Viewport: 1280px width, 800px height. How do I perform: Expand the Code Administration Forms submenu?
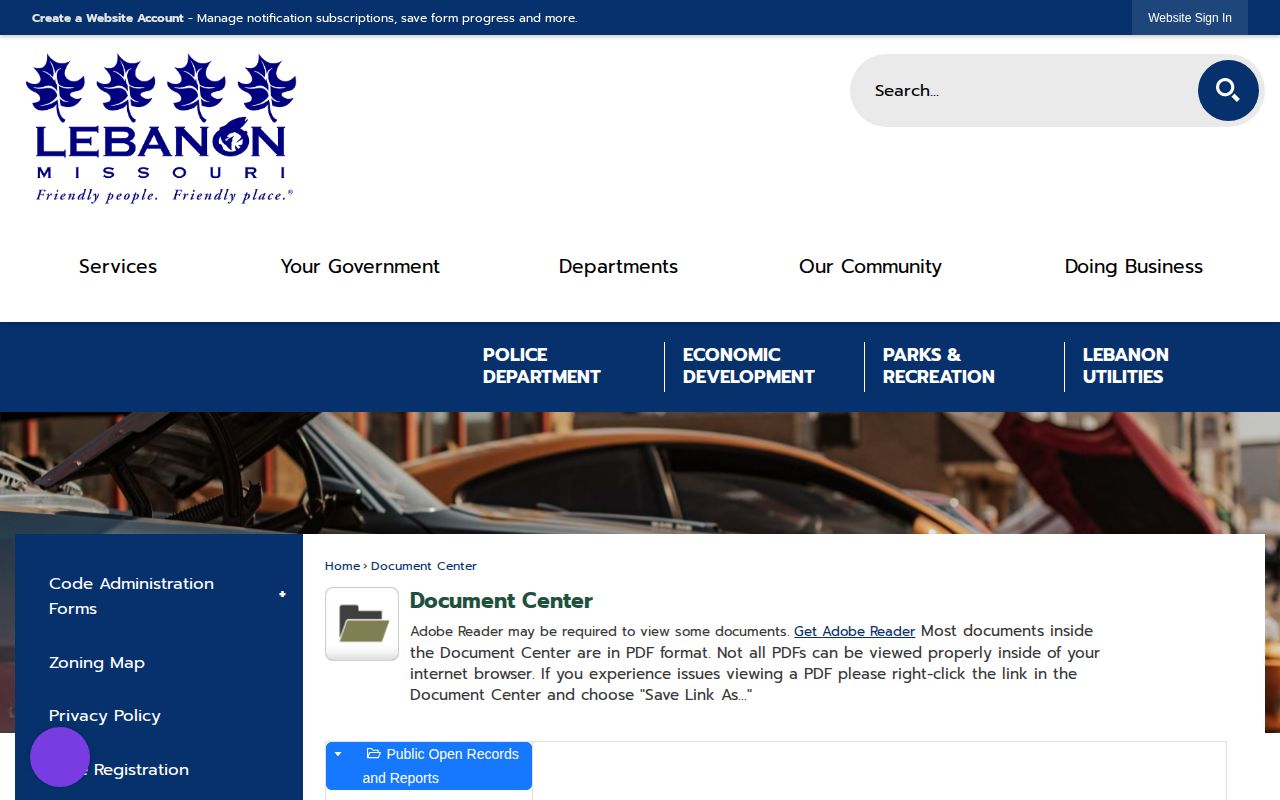pyautogui.click(x=282, y=595)
